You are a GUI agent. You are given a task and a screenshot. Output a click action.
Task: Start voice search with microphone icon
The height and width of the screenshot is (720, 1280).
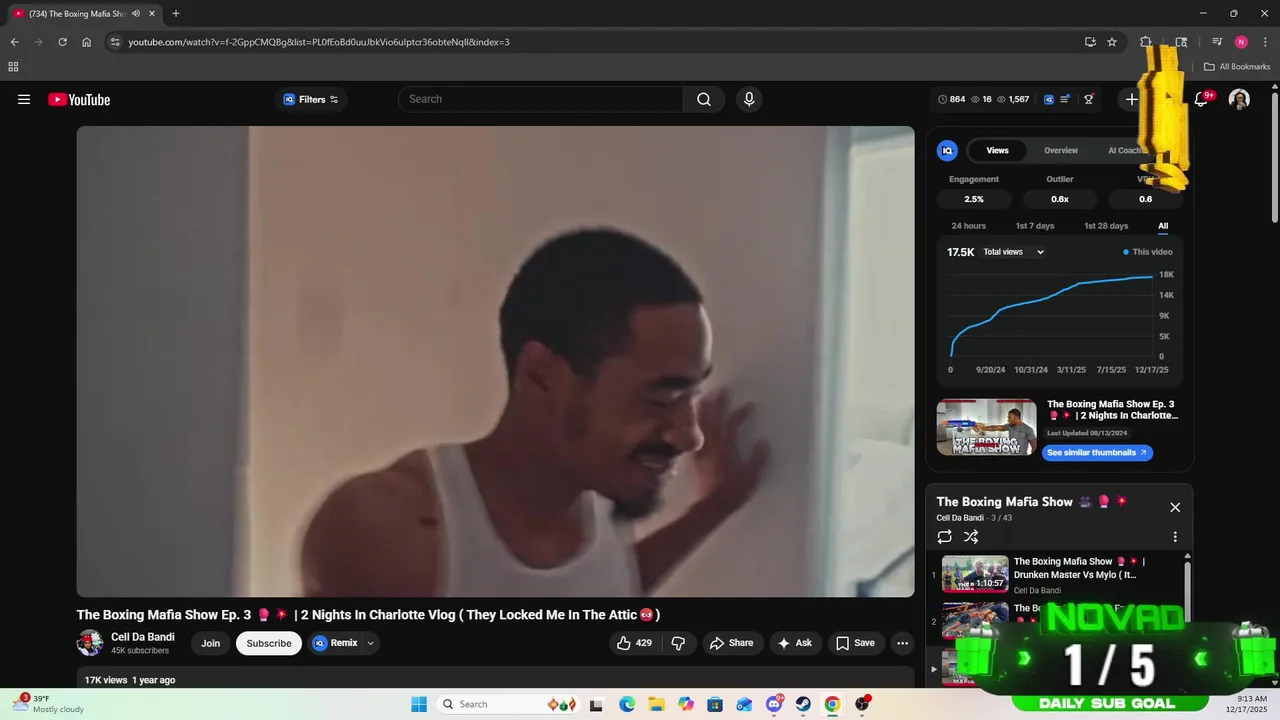(749, 99)
